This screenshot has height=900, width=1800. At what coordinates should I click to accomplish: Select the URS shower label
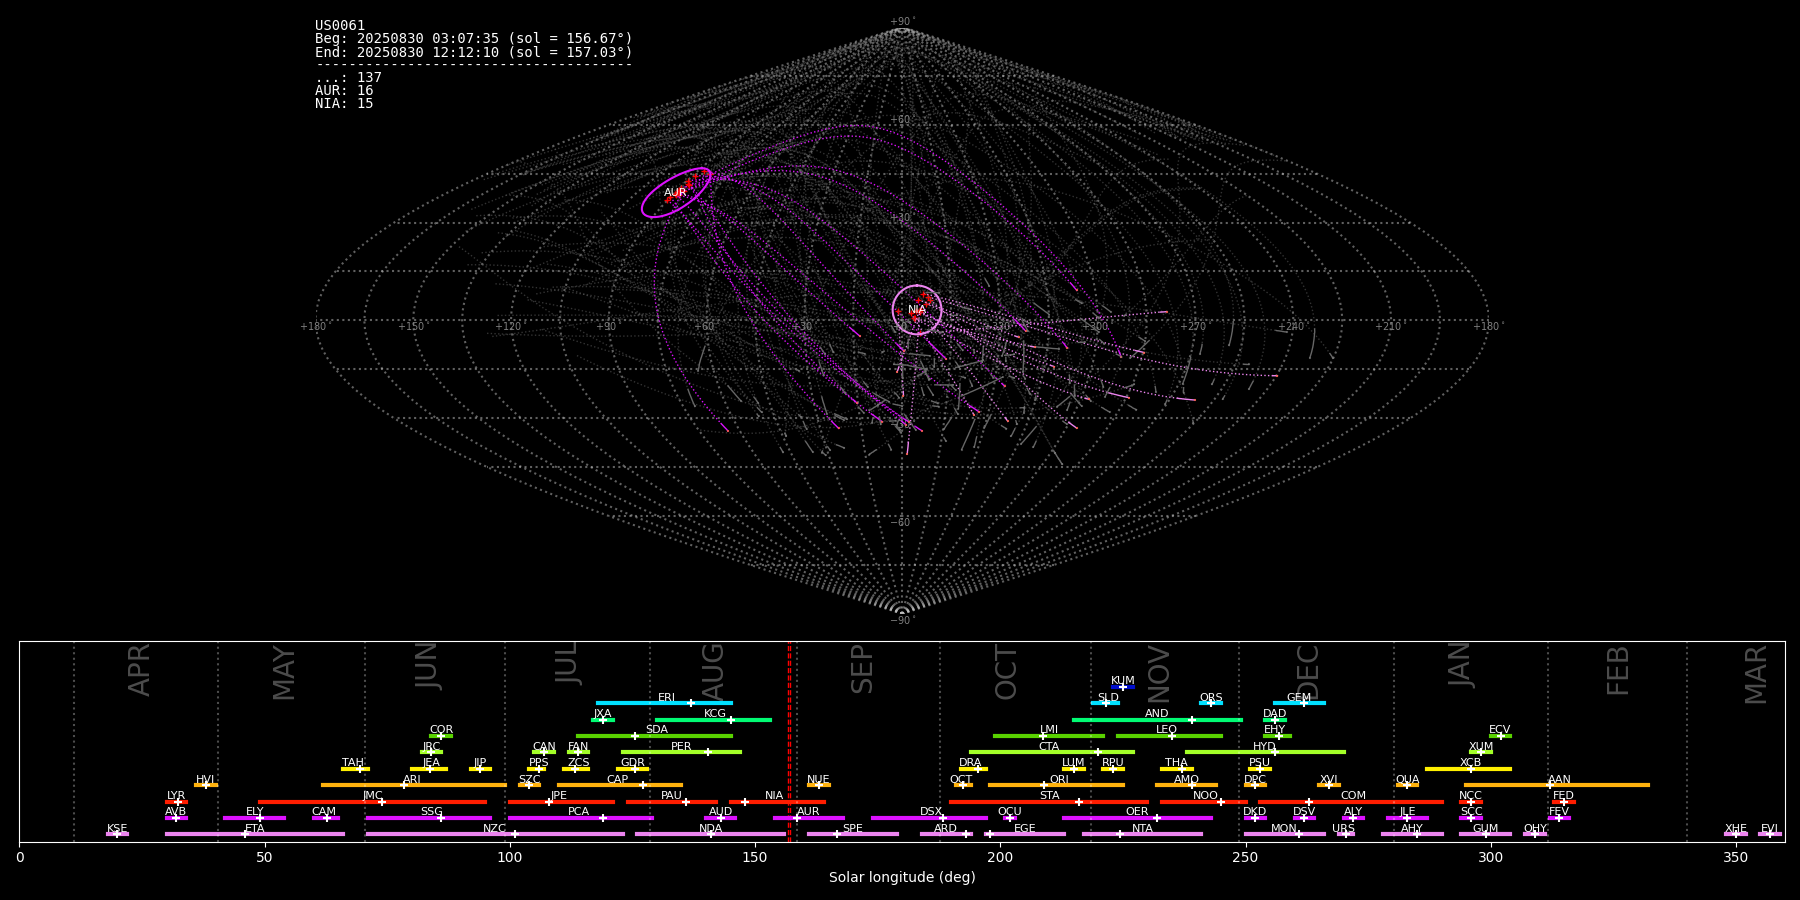click(1343, 829)
